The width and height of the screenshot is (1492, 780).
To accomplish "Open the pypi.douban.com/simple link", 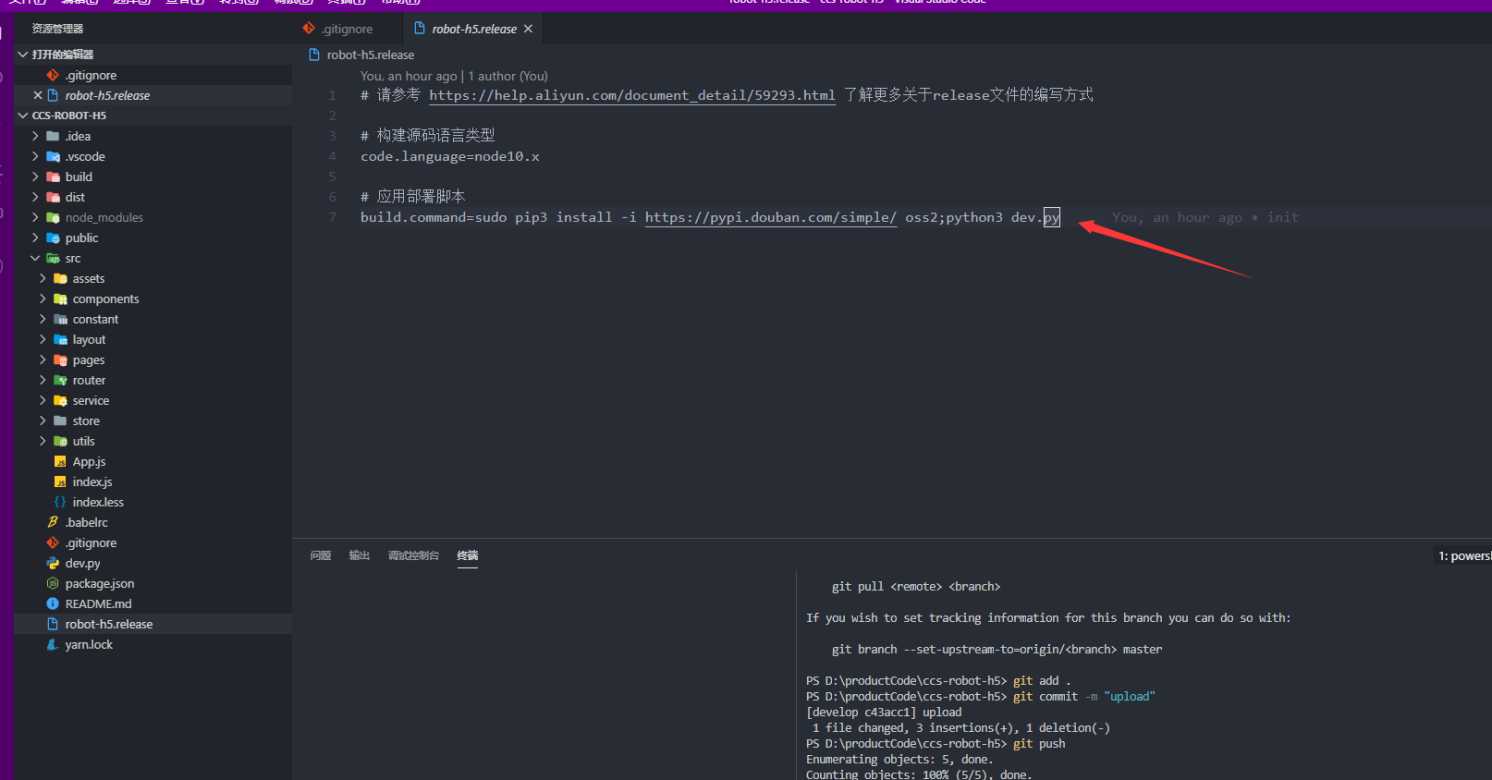I will [771, 218].
